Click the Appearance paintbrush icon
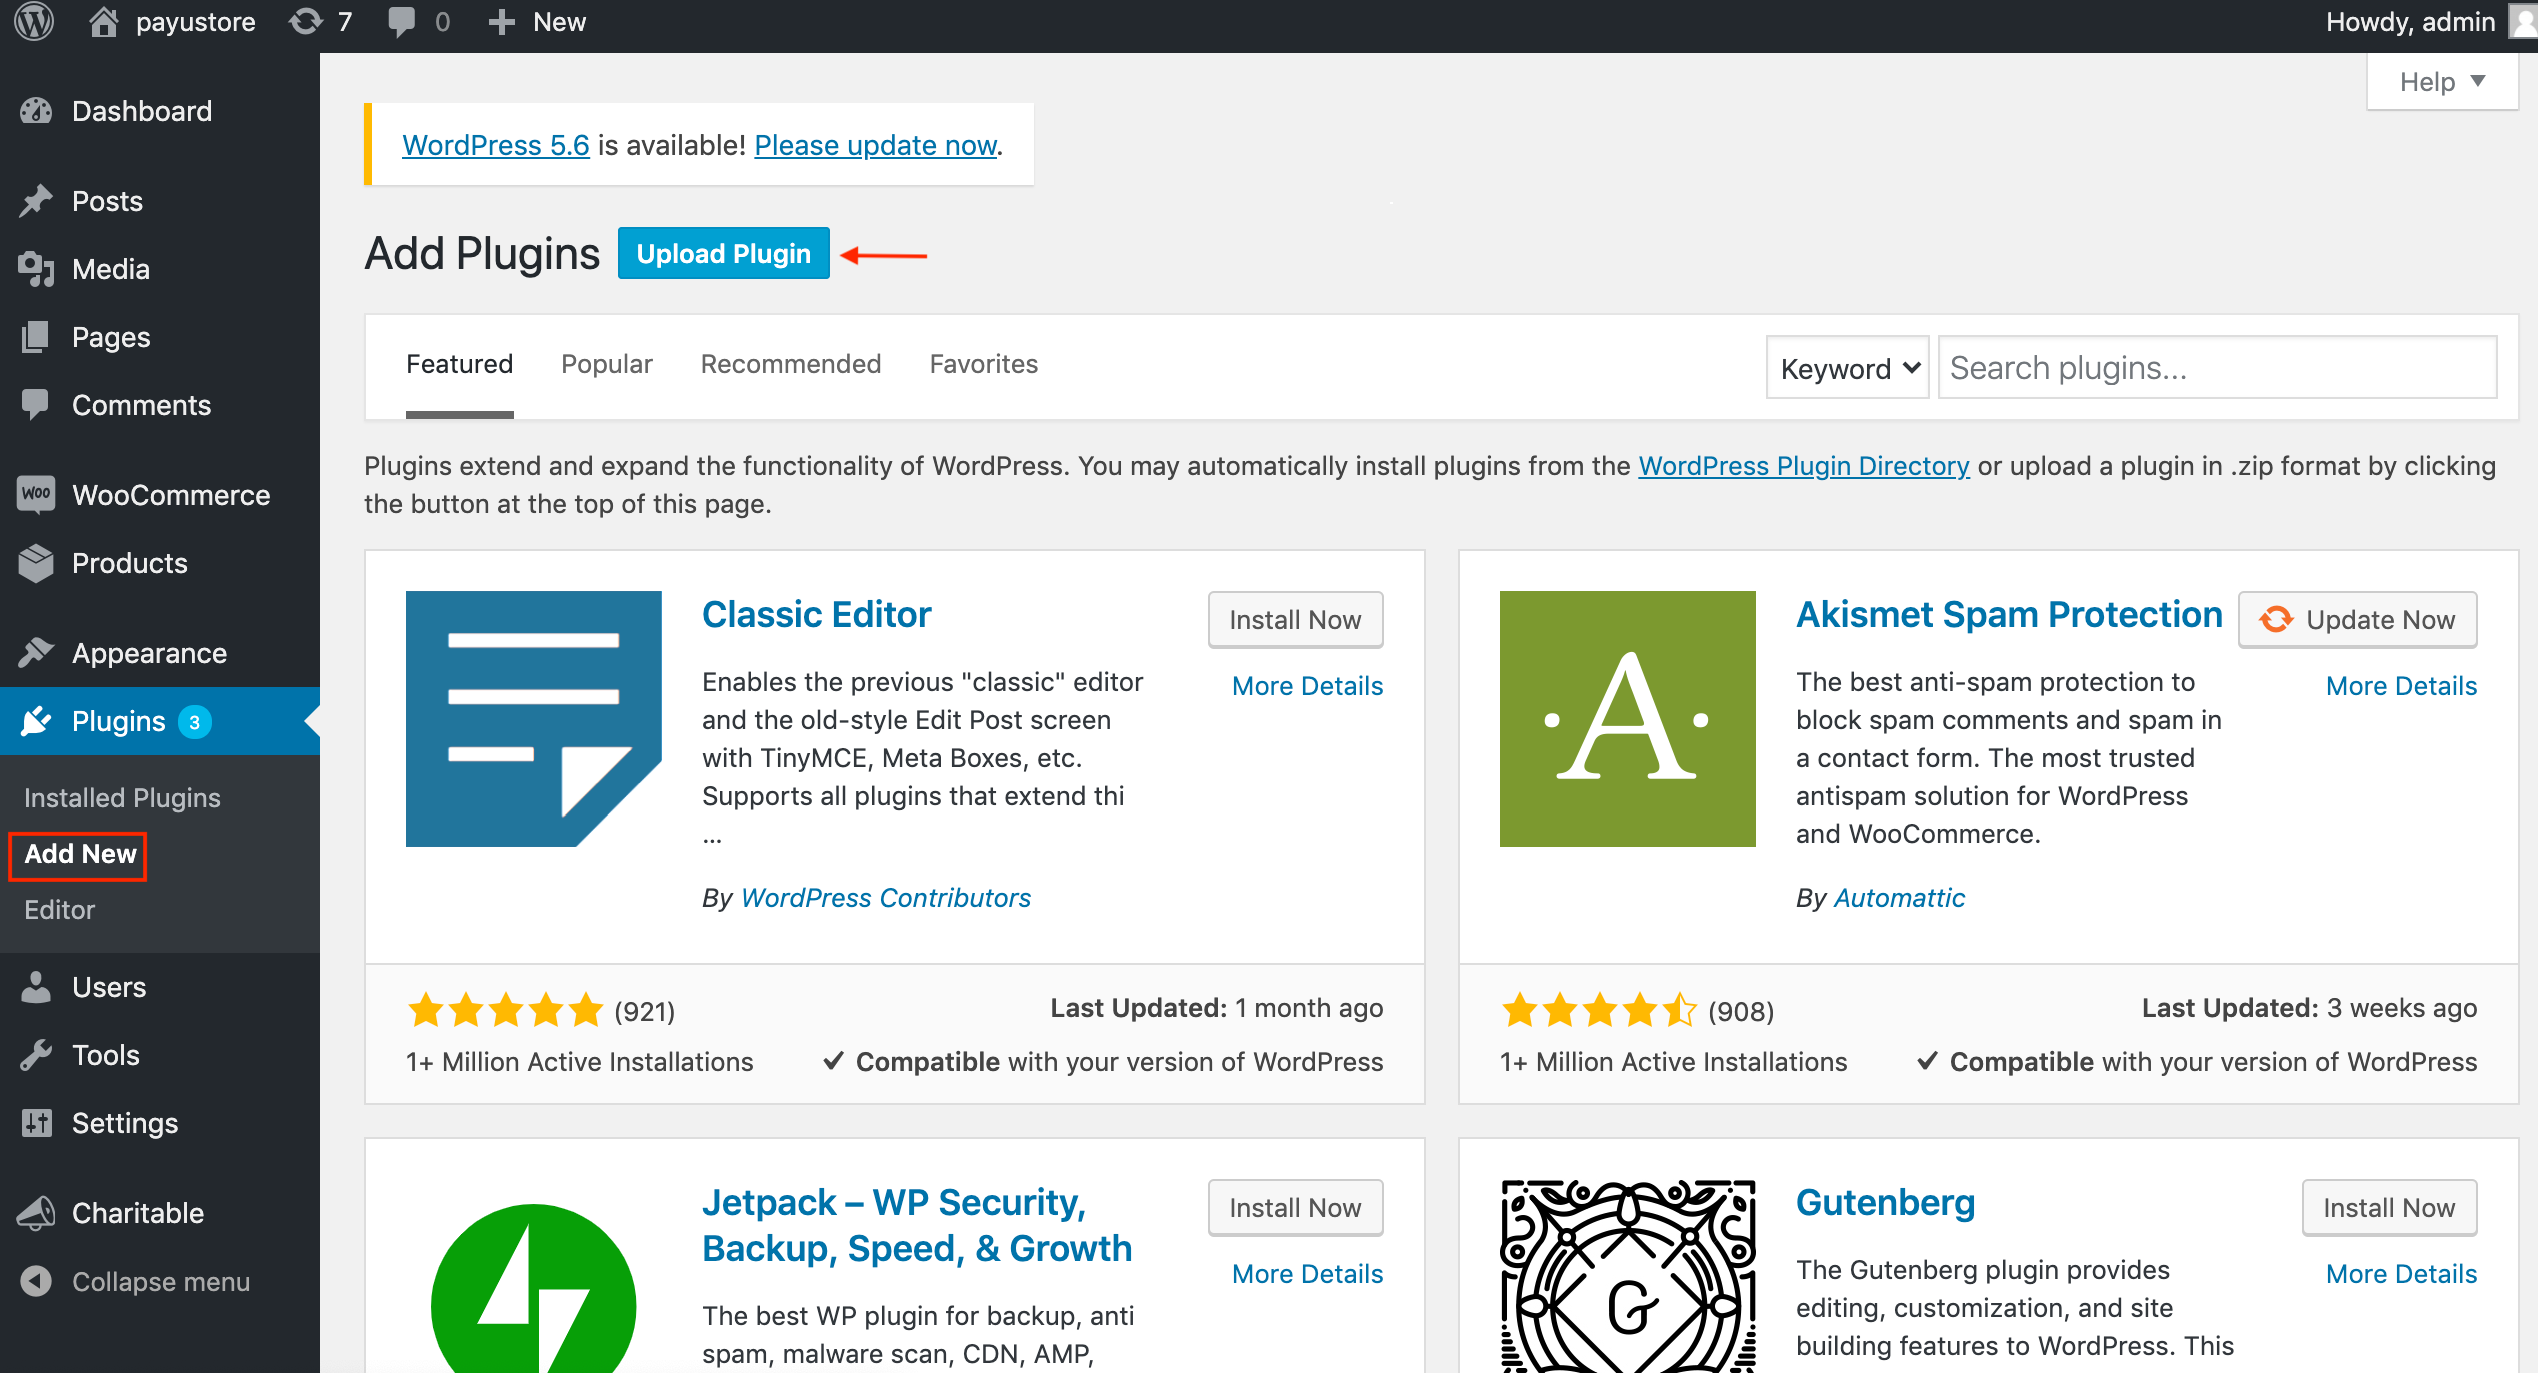The width and height of the screenshot is (2538, 1373). 36,653
